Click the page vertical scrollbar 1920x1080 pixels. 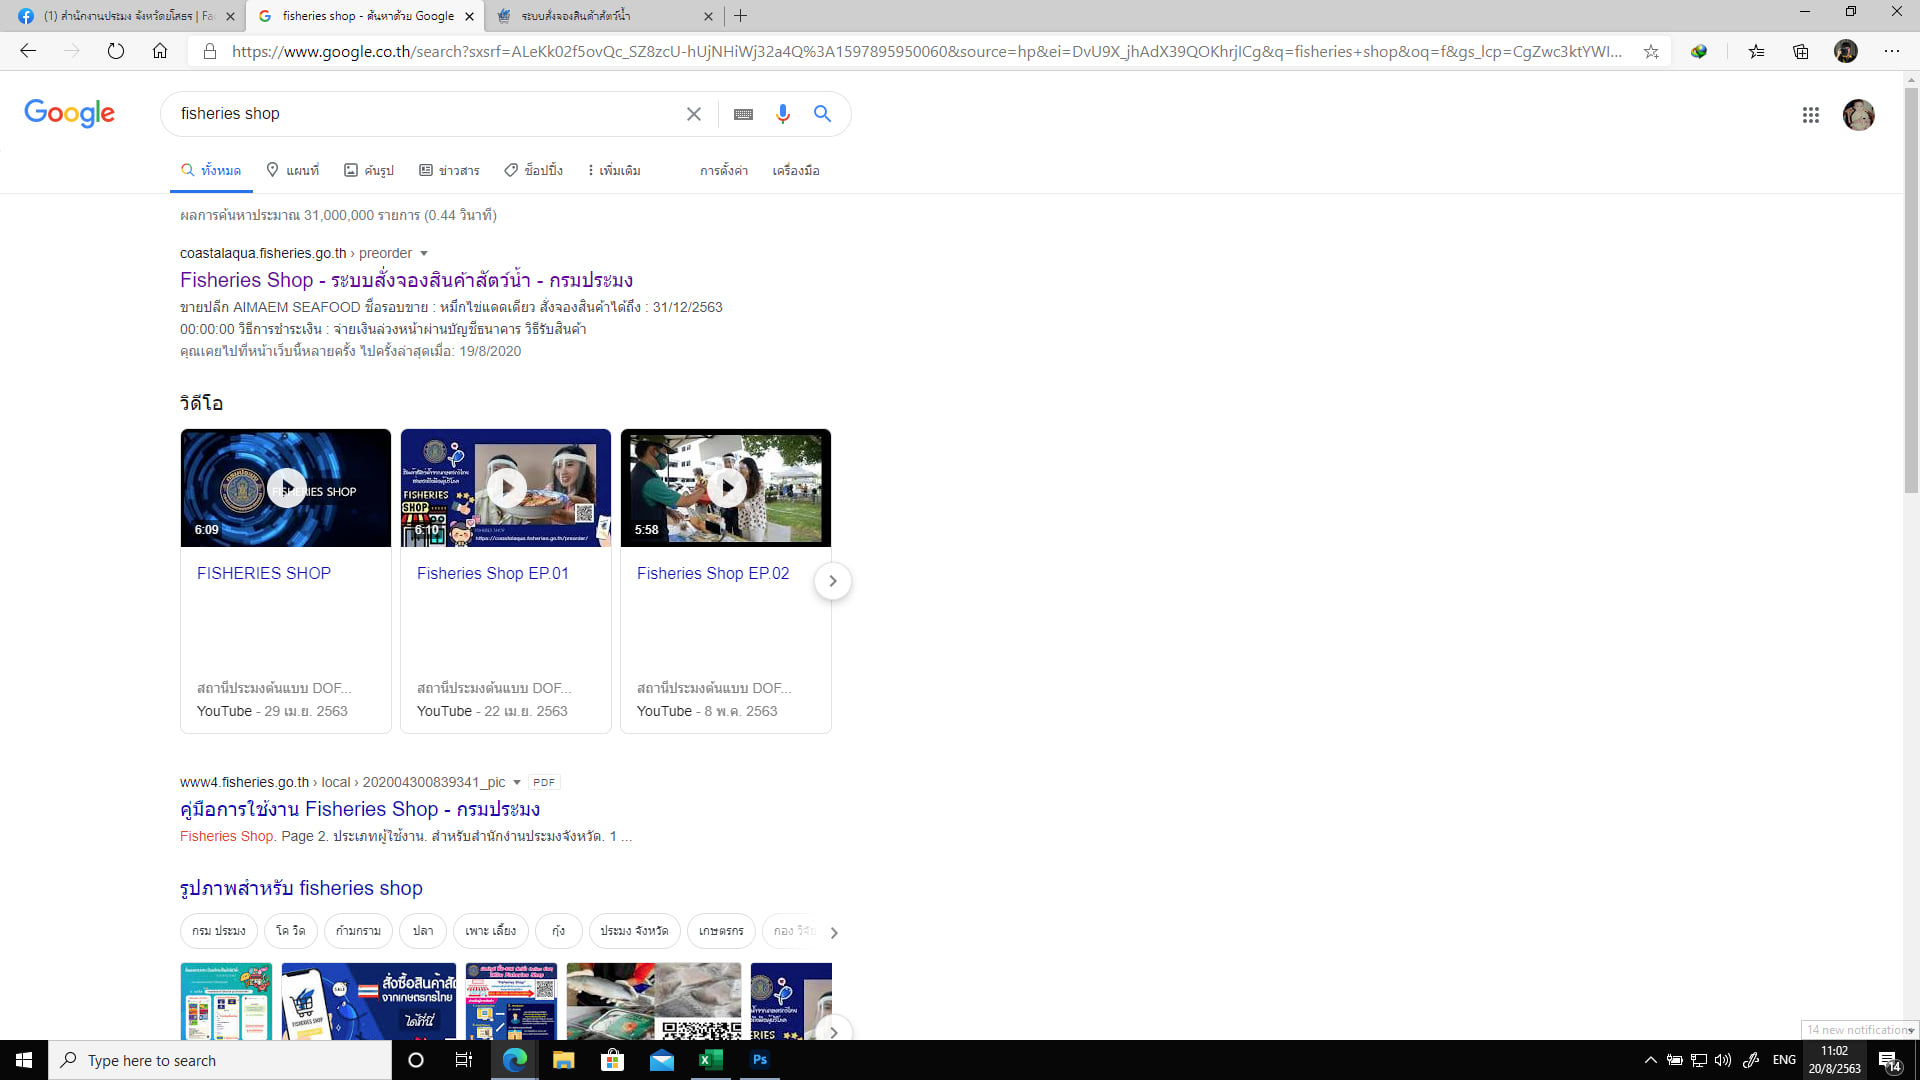(x=1911, y=290)
